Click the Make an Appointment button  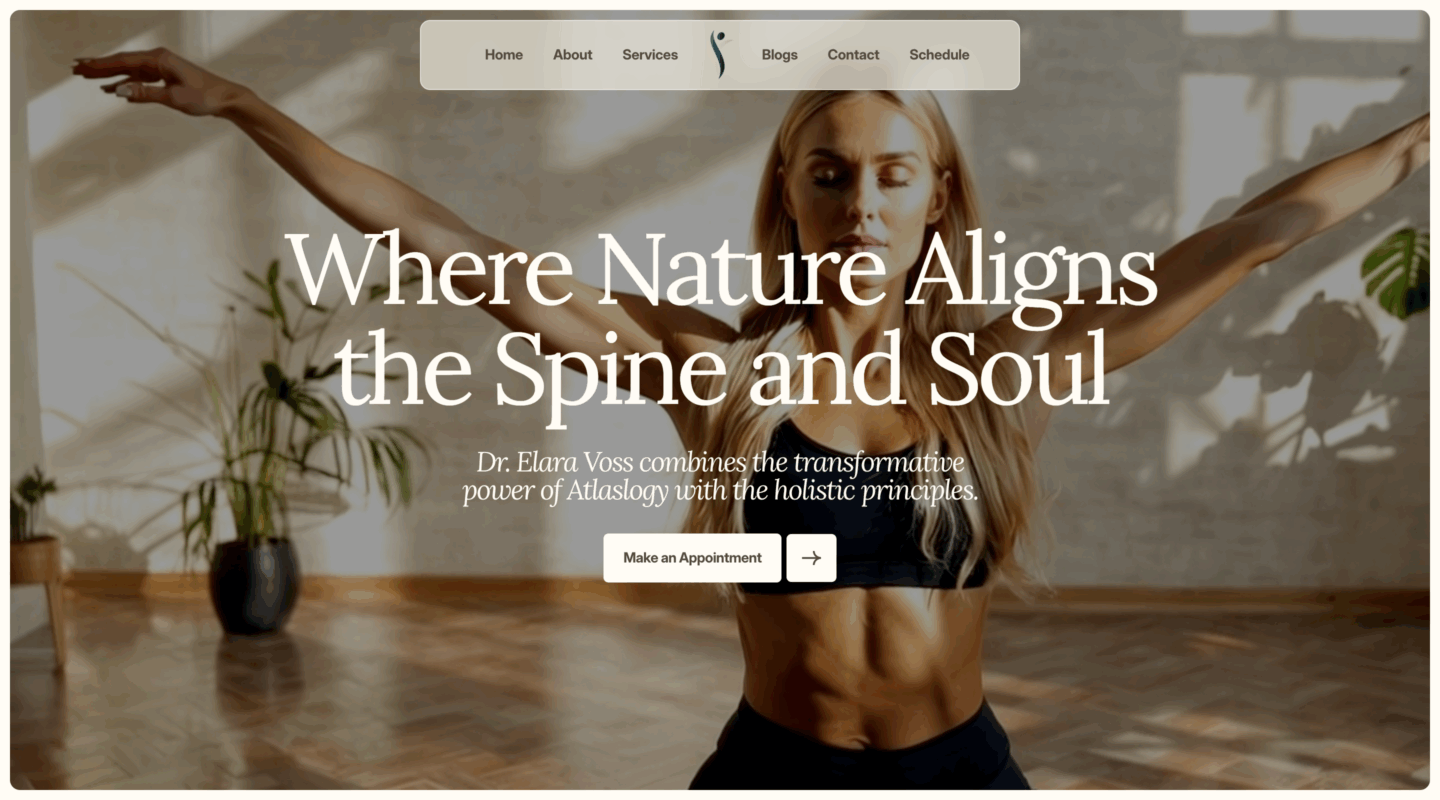(x=692, y=558)
